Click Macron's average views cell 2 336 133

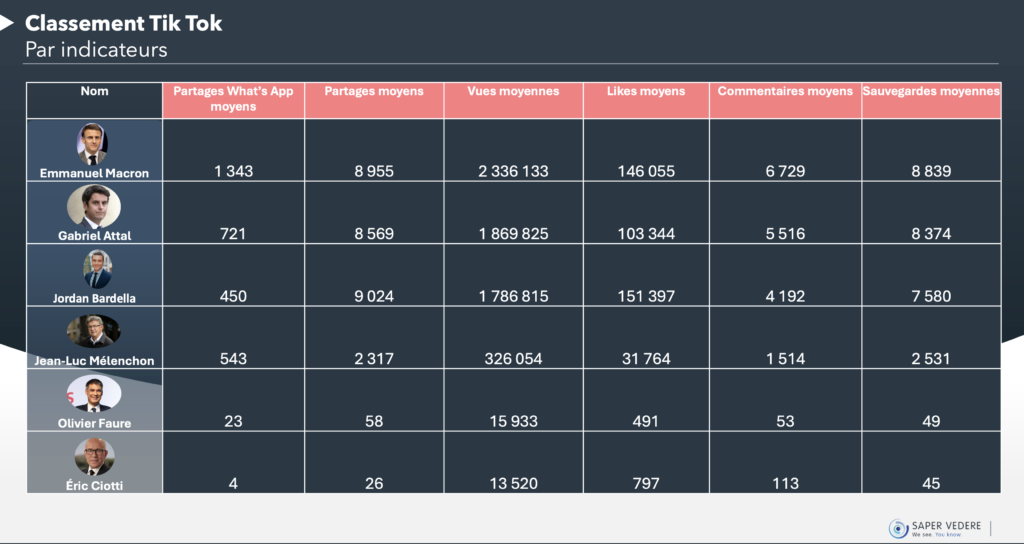click(513, 171)
